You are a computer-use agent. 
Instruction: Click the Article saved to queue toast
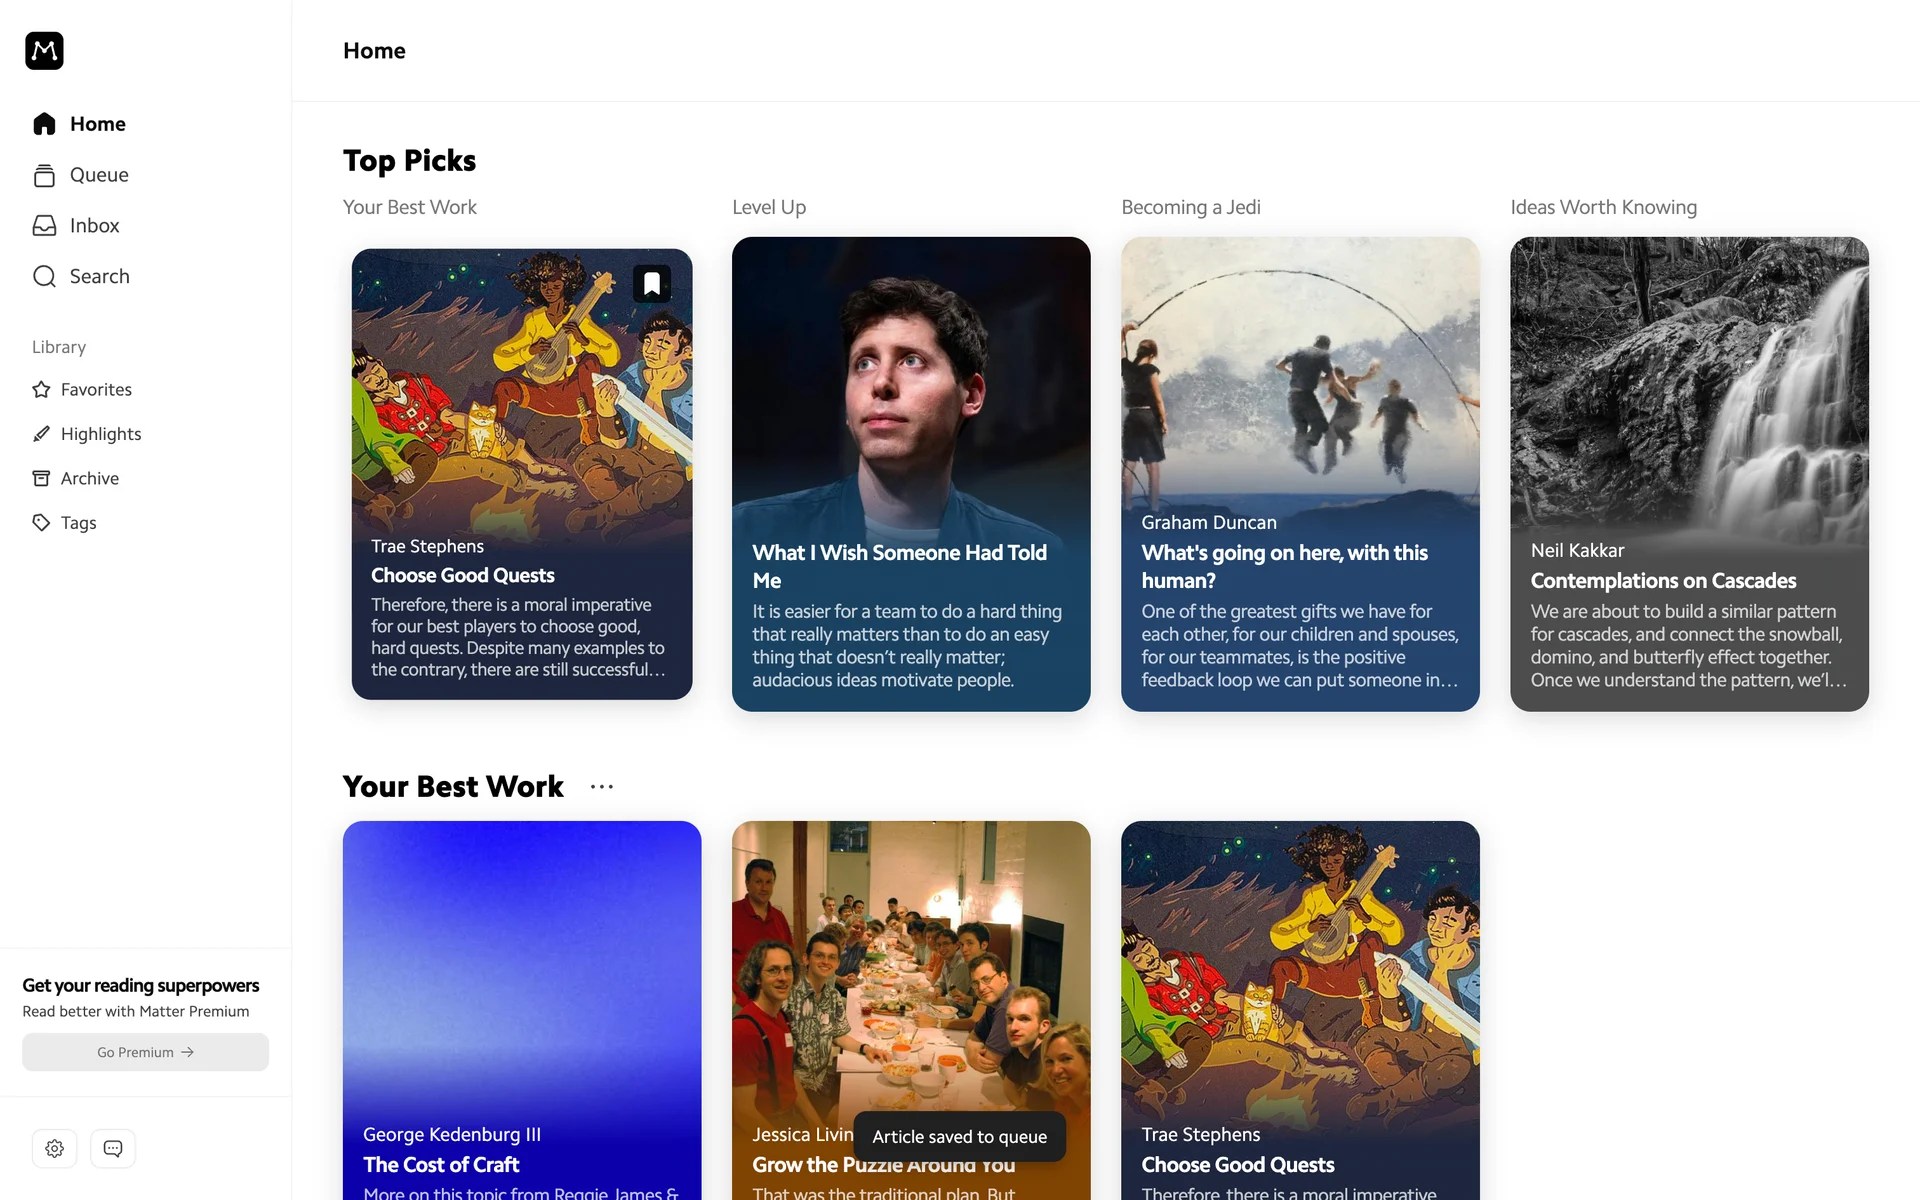point(959,1137)
